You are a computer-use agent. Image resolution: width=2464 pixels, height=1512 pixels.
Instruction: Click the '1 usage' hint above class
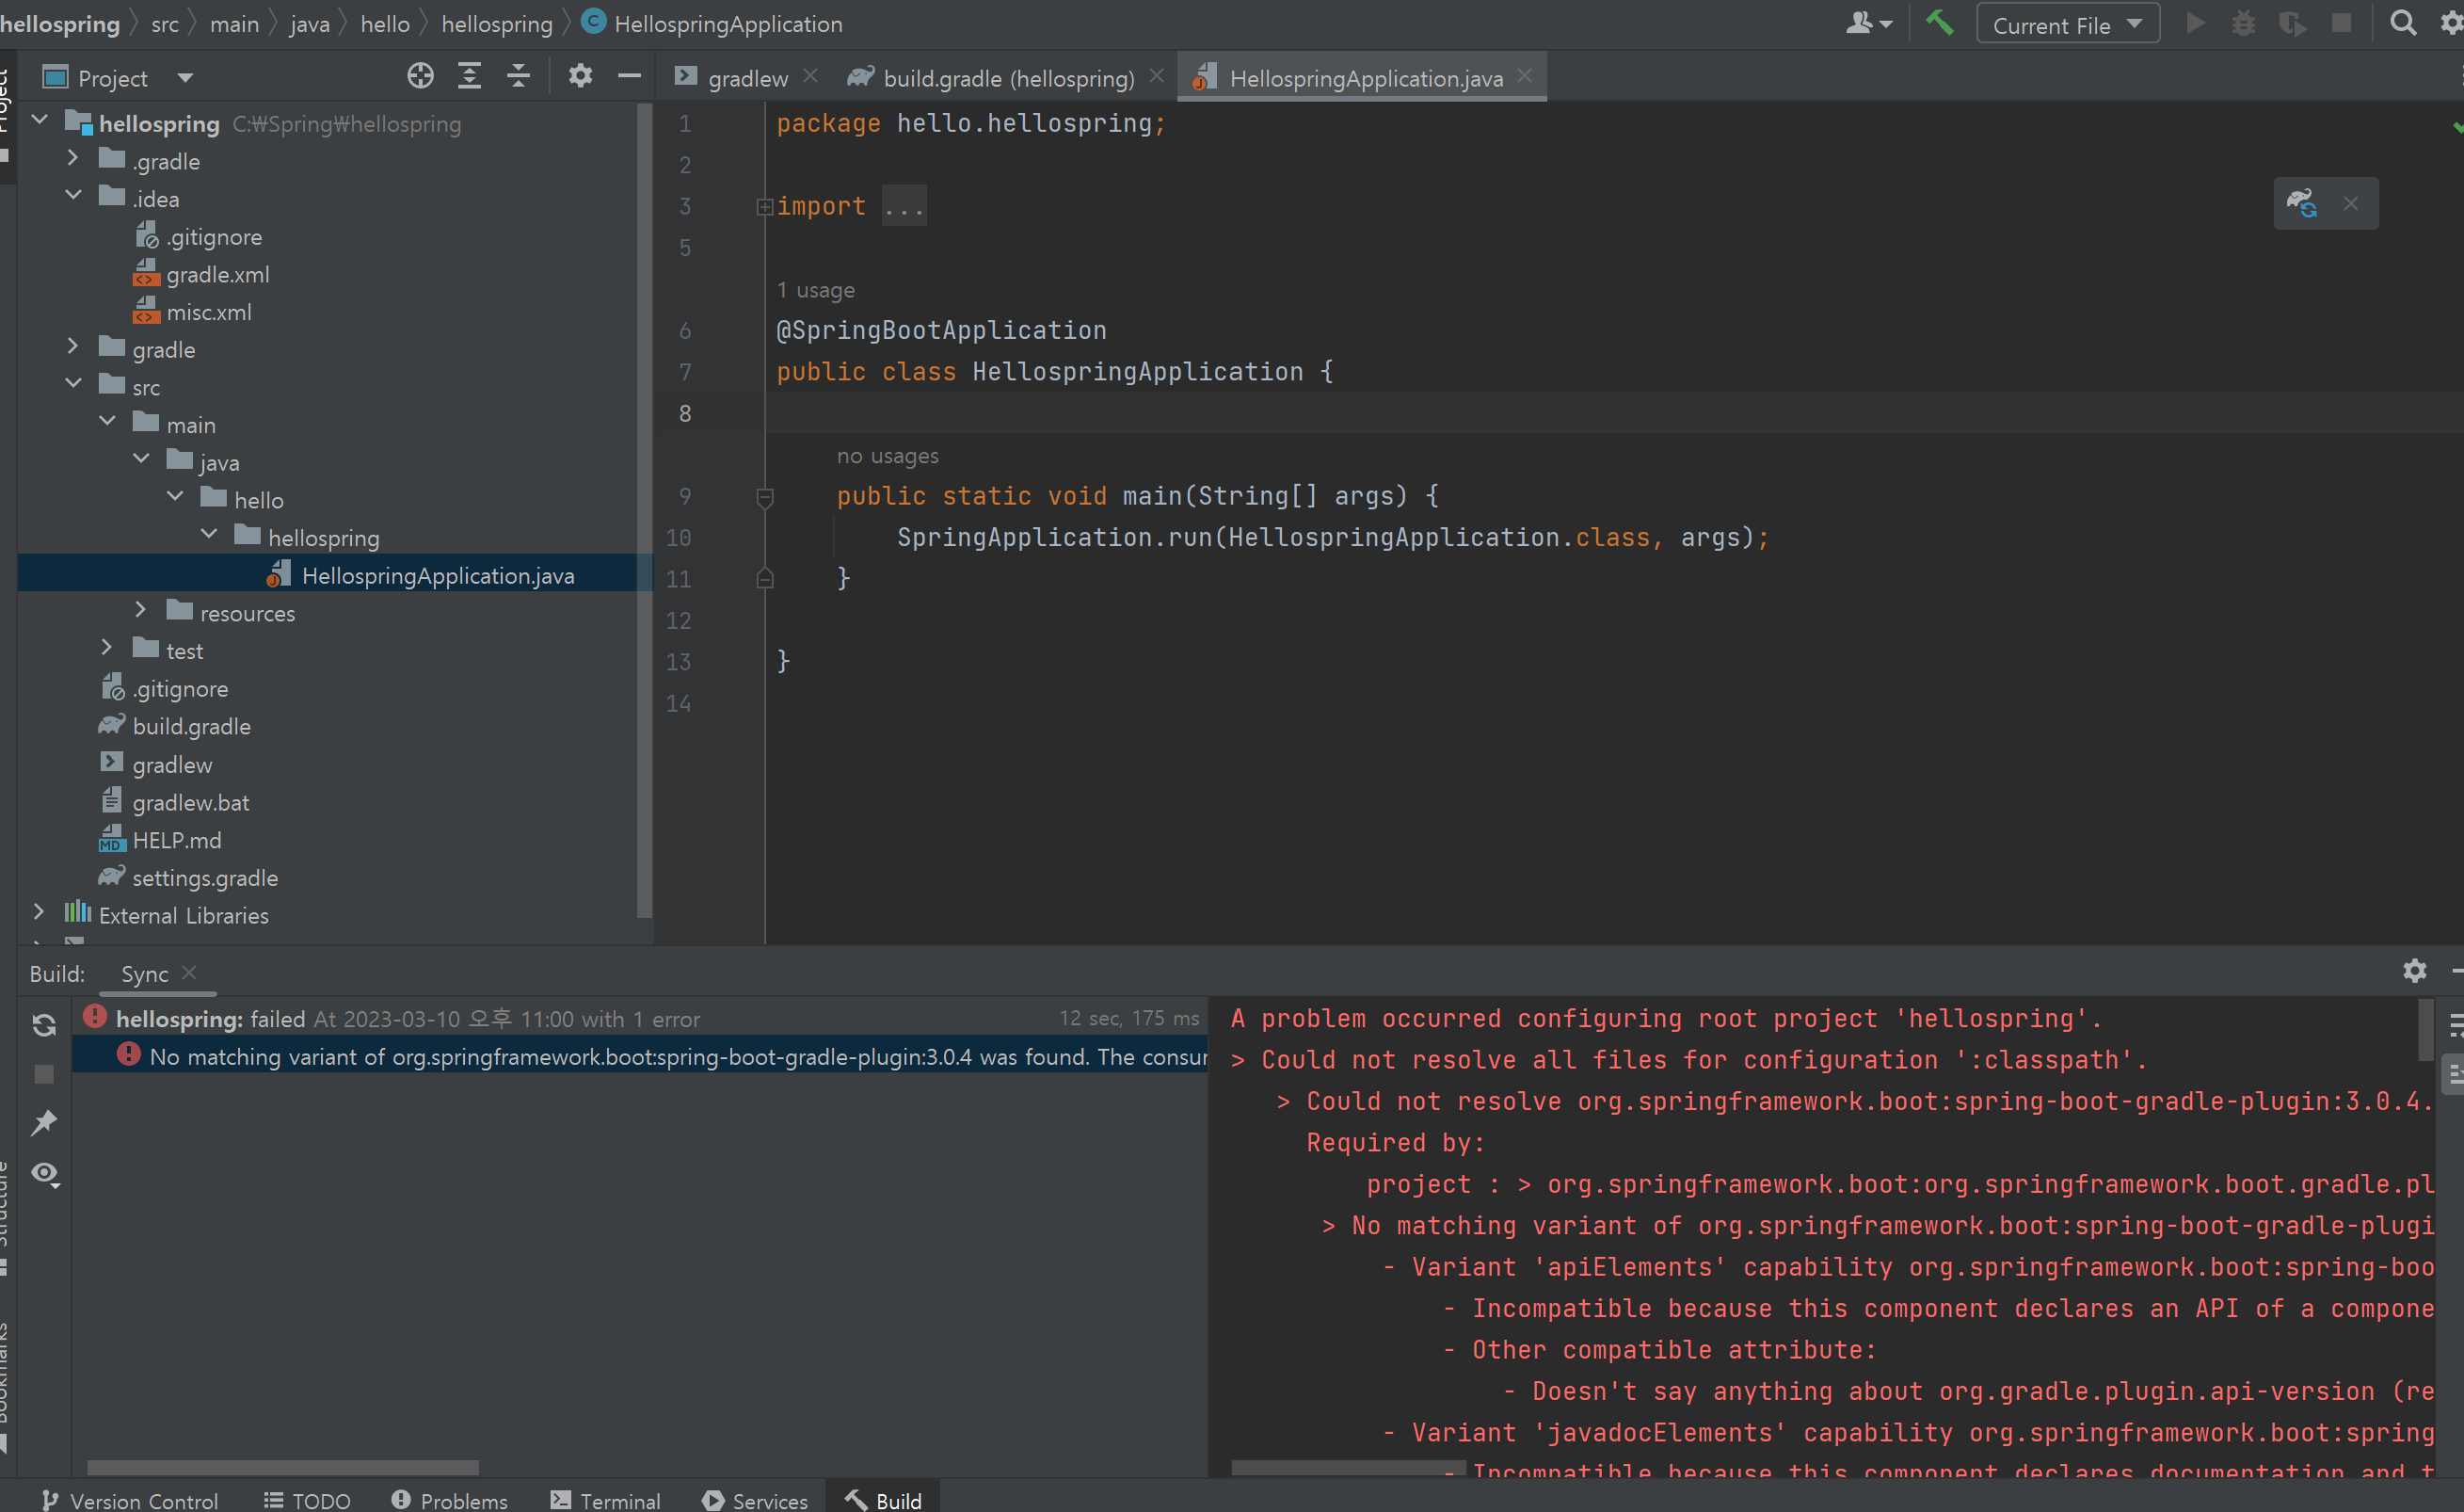tap(816, 290)
